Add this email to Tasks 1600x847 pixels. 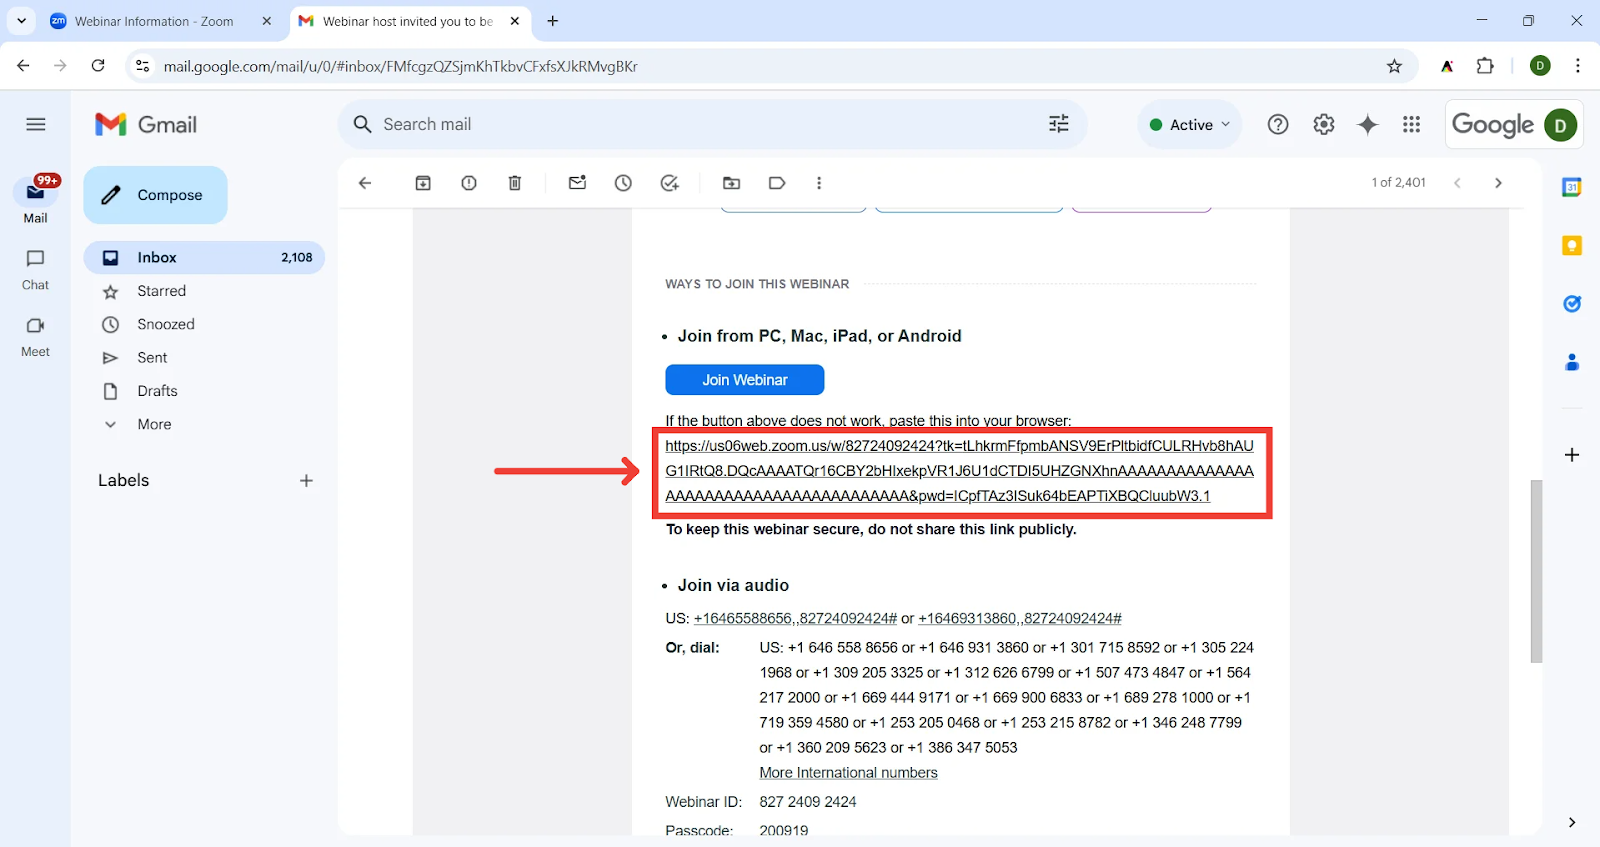670,183
